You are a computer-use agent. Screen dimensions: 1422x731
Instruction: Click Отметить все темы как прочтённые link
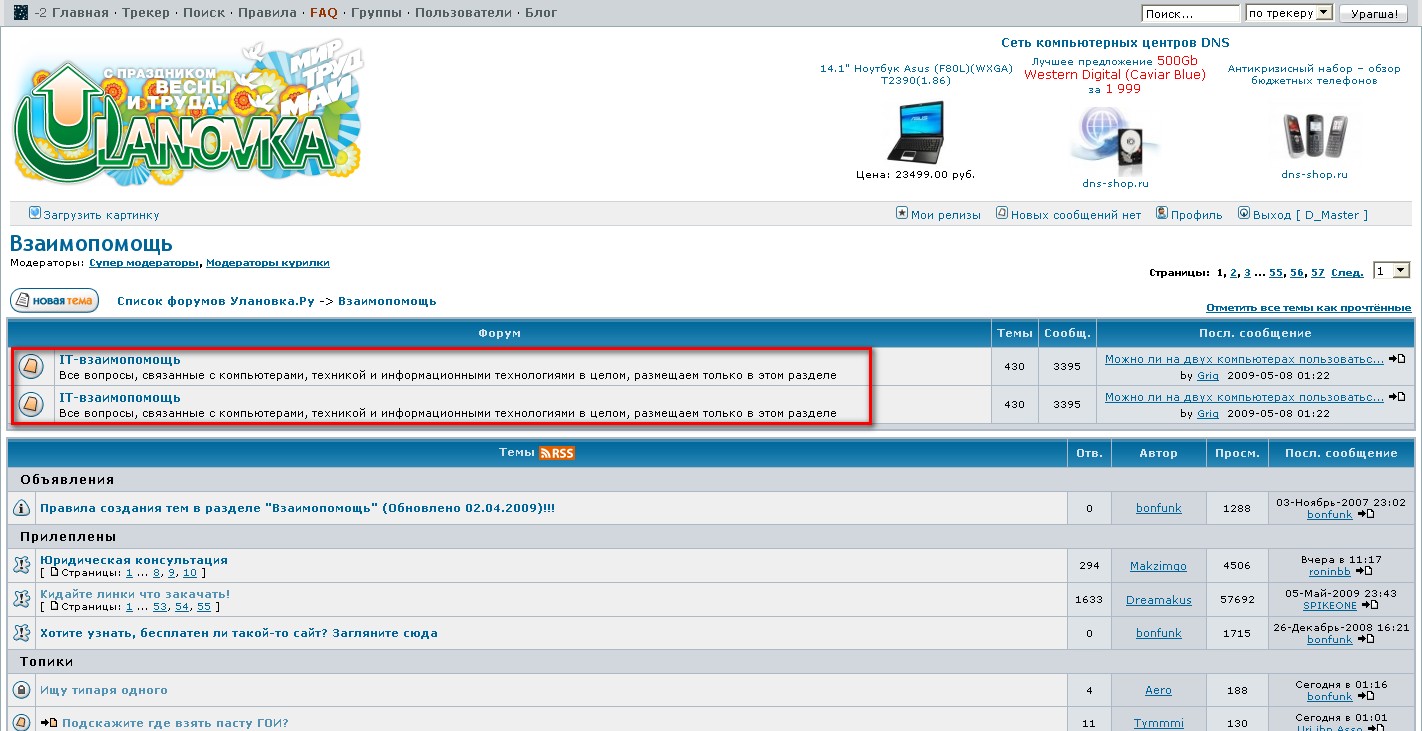pyautogui.click(x=1308, y=308)
